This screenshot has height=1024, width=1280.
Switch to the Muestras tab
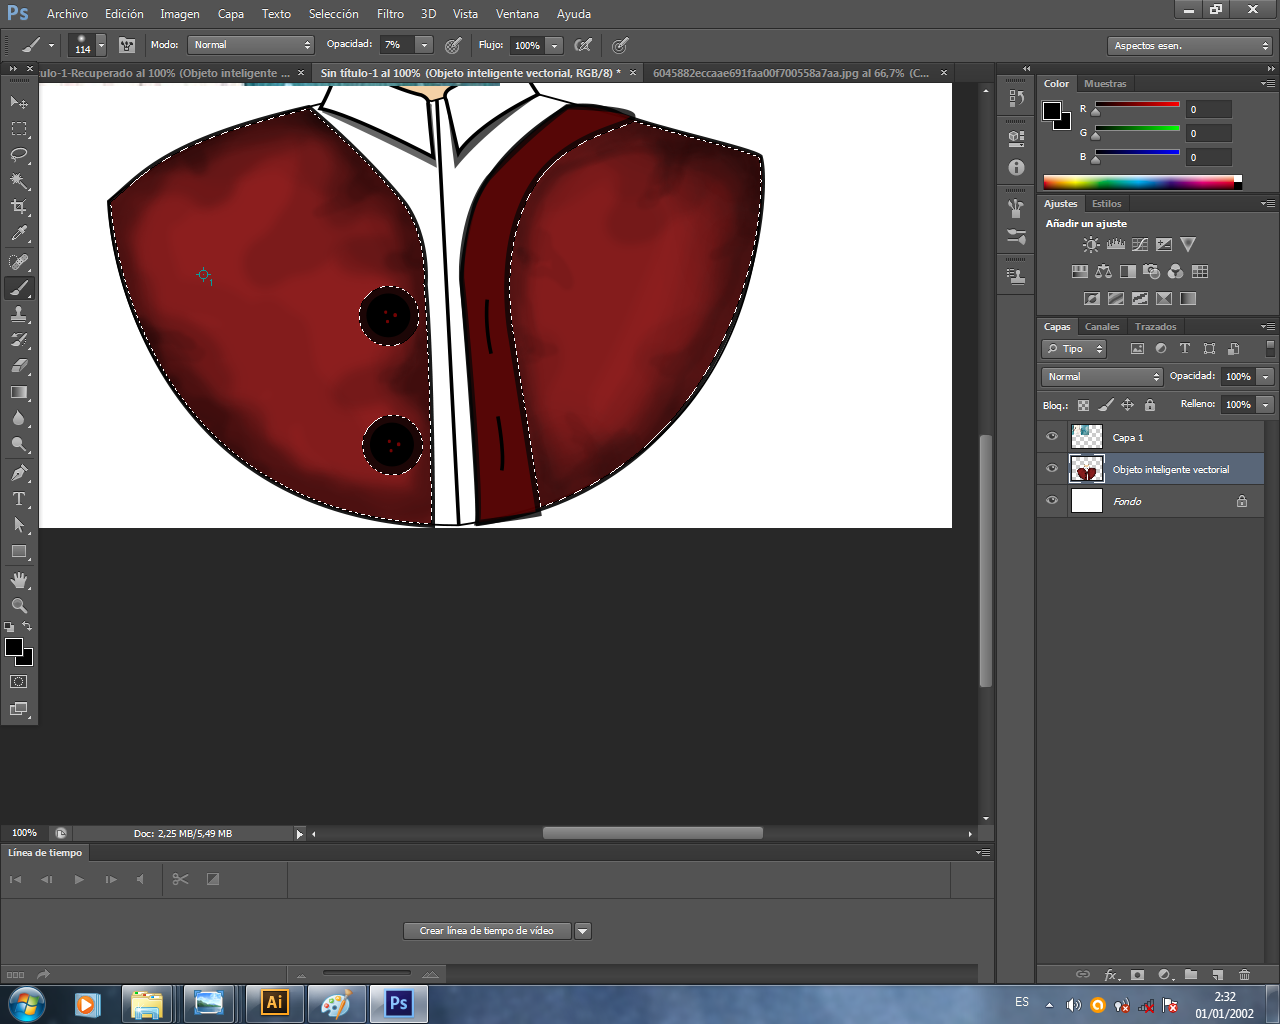1105,84
